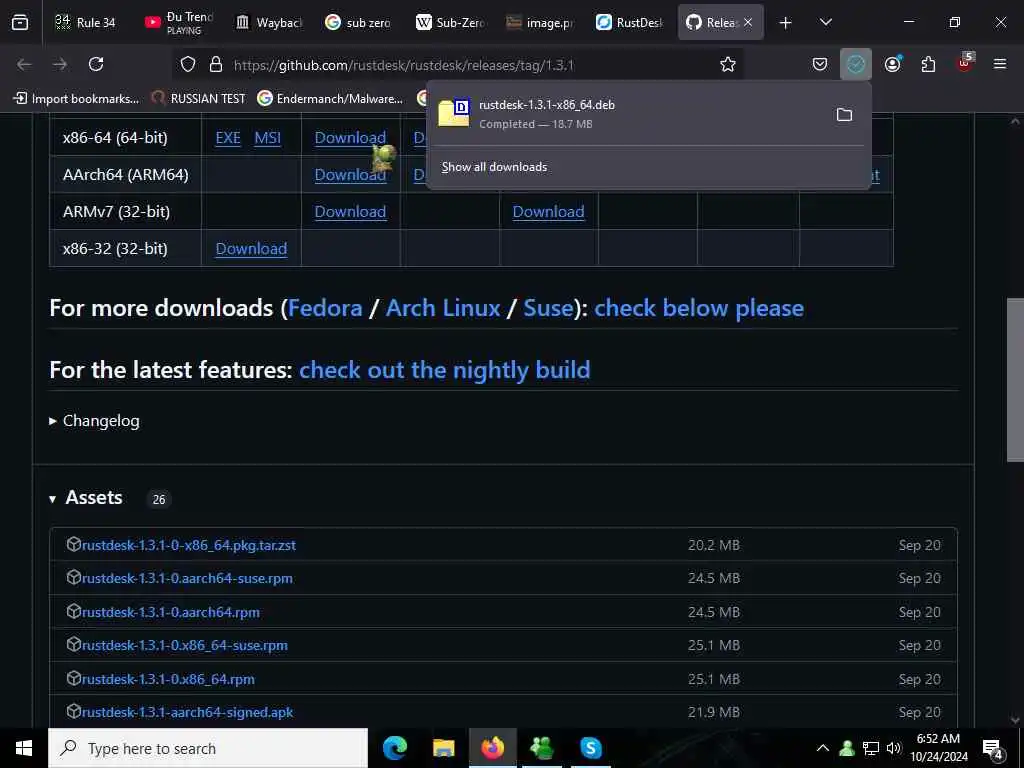Viewport: 1024px width, 768px height.
Task: Reload the current page
Action: click(96, 64)
